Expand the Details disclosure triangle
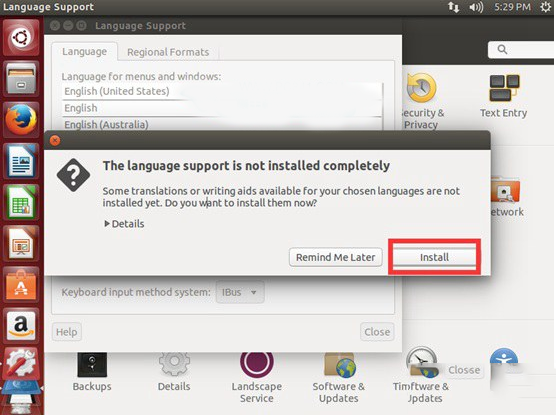The image size is (556, 416). (106, 224)
